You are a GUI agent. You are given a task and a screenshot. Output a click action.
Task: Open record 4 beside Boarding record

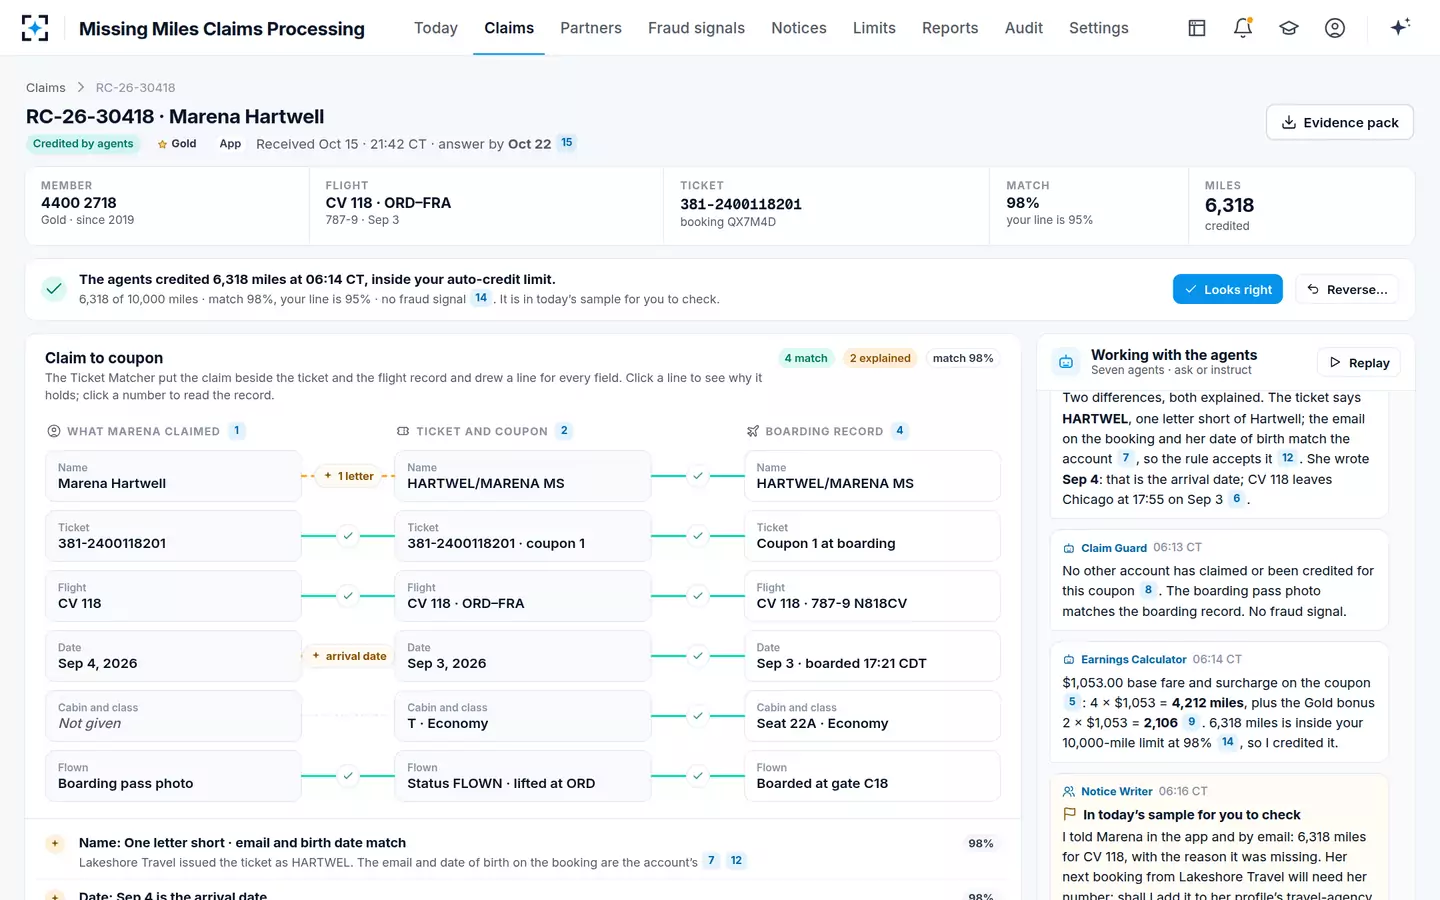(x=900, y=431)
